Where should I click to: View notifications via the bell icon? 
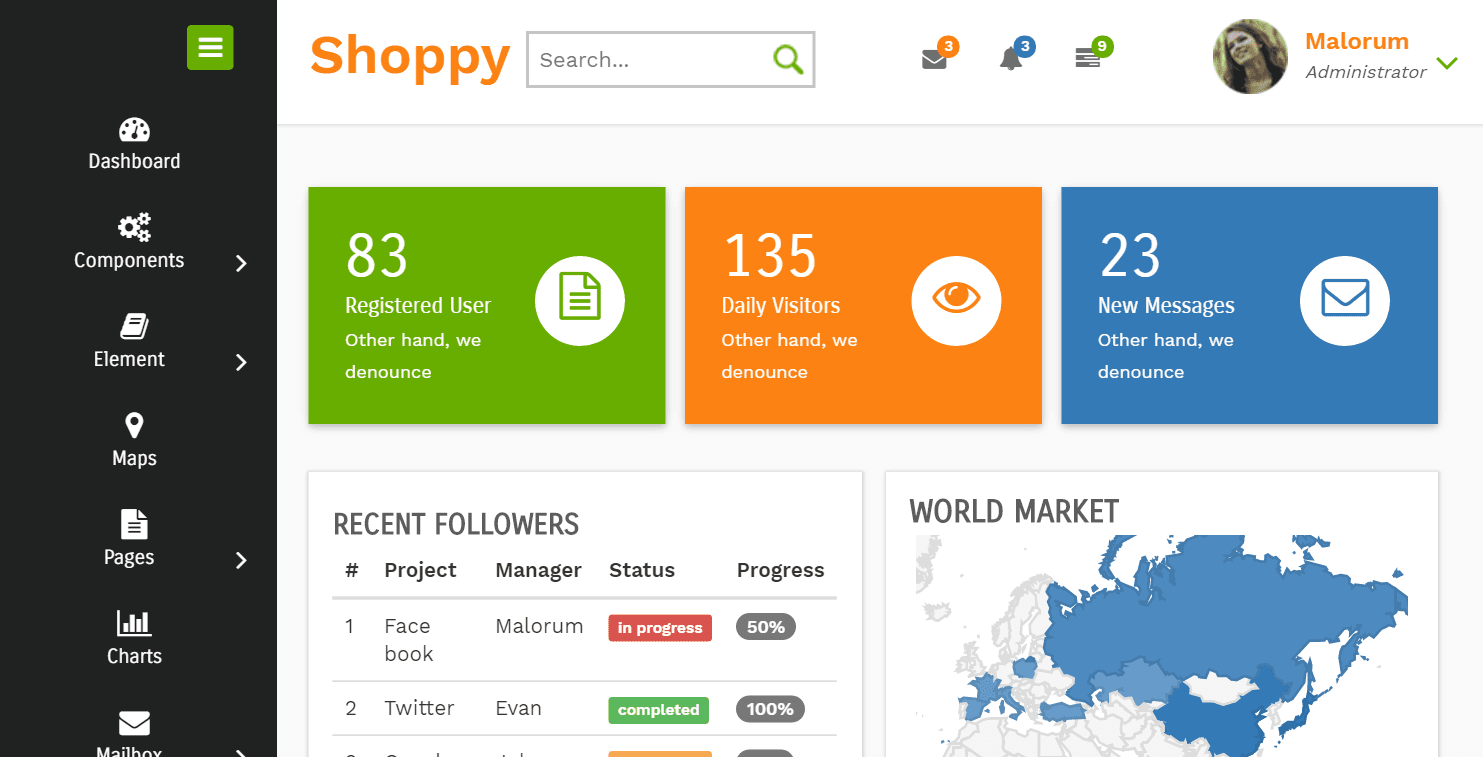[1011, 59]
